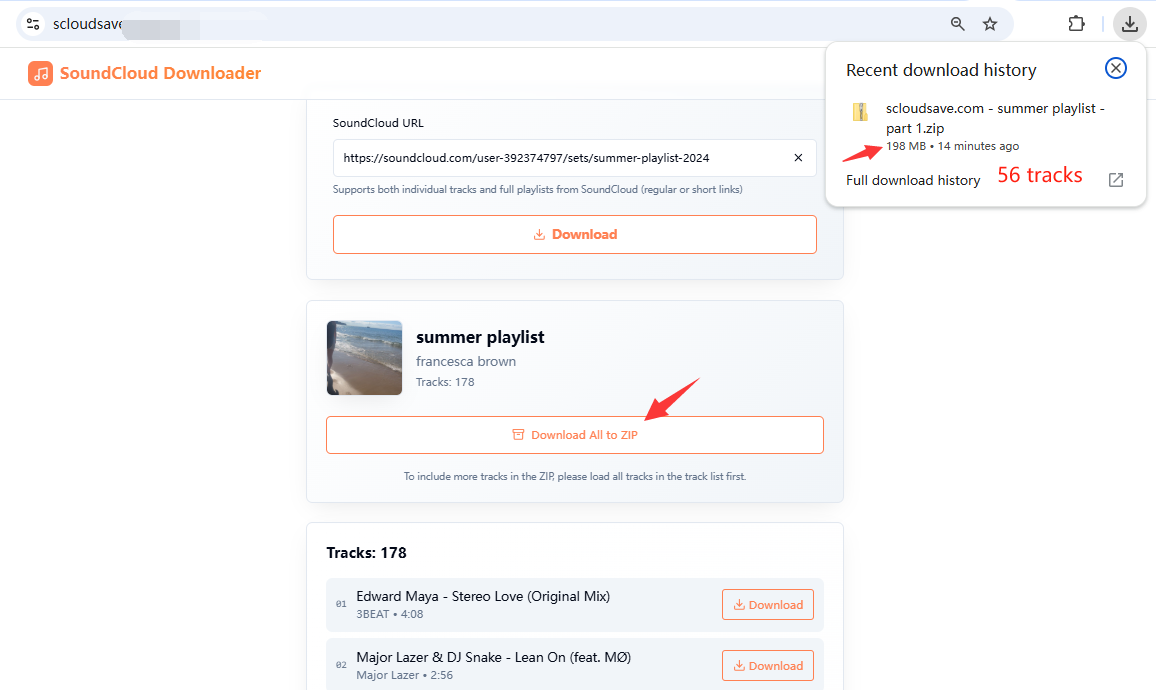Image resolution: width=1156 pixels, height=690 pixels.
Task: Click the '198 MB • 14 minutes ago' download details
Action: tap(953, 146)
